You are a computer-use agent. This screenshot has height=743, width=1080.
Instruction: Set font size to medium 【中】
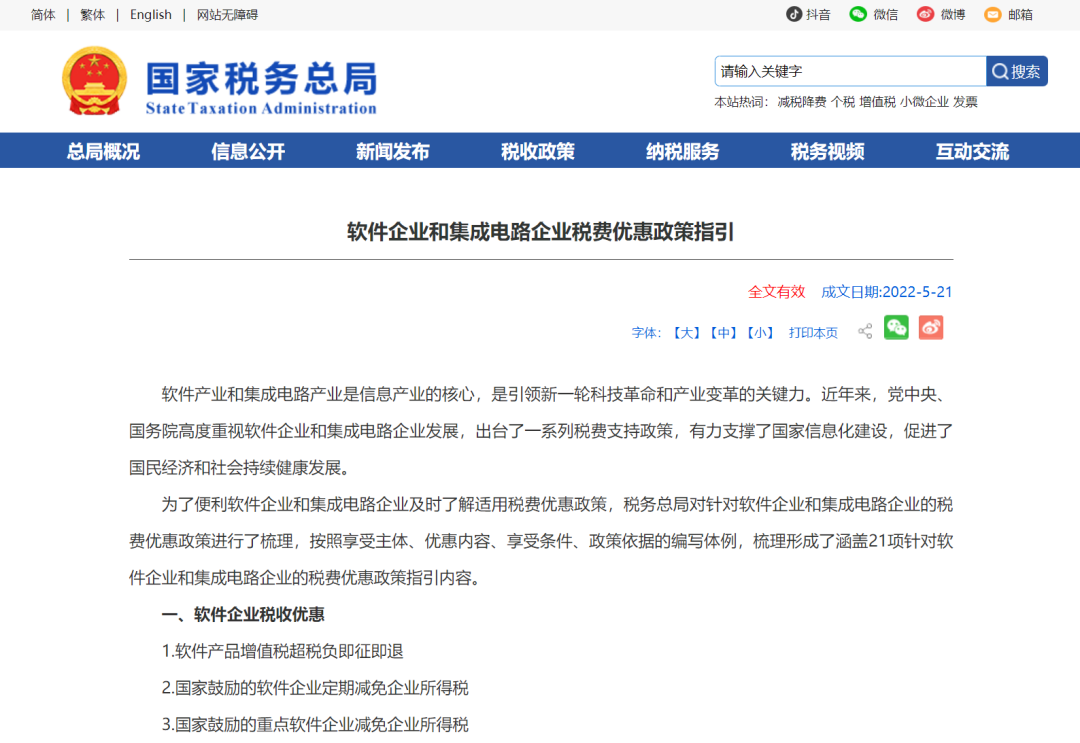(x=723, y=333)
